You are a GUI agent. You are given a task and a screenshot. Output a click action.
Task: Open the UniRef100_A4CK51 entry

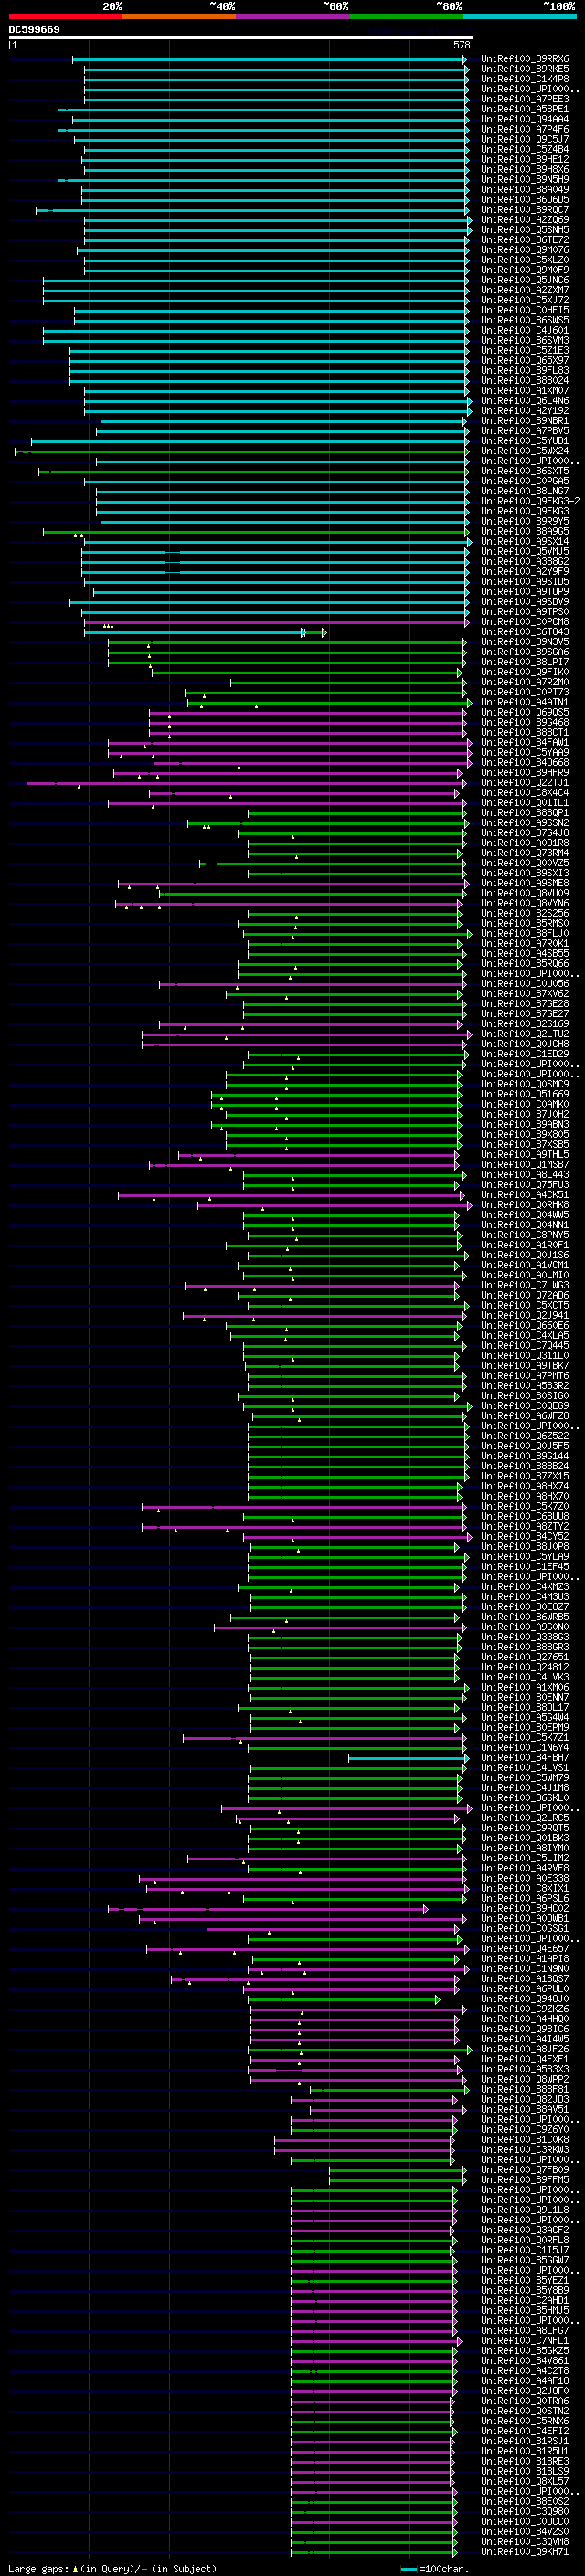point(524,1195)
